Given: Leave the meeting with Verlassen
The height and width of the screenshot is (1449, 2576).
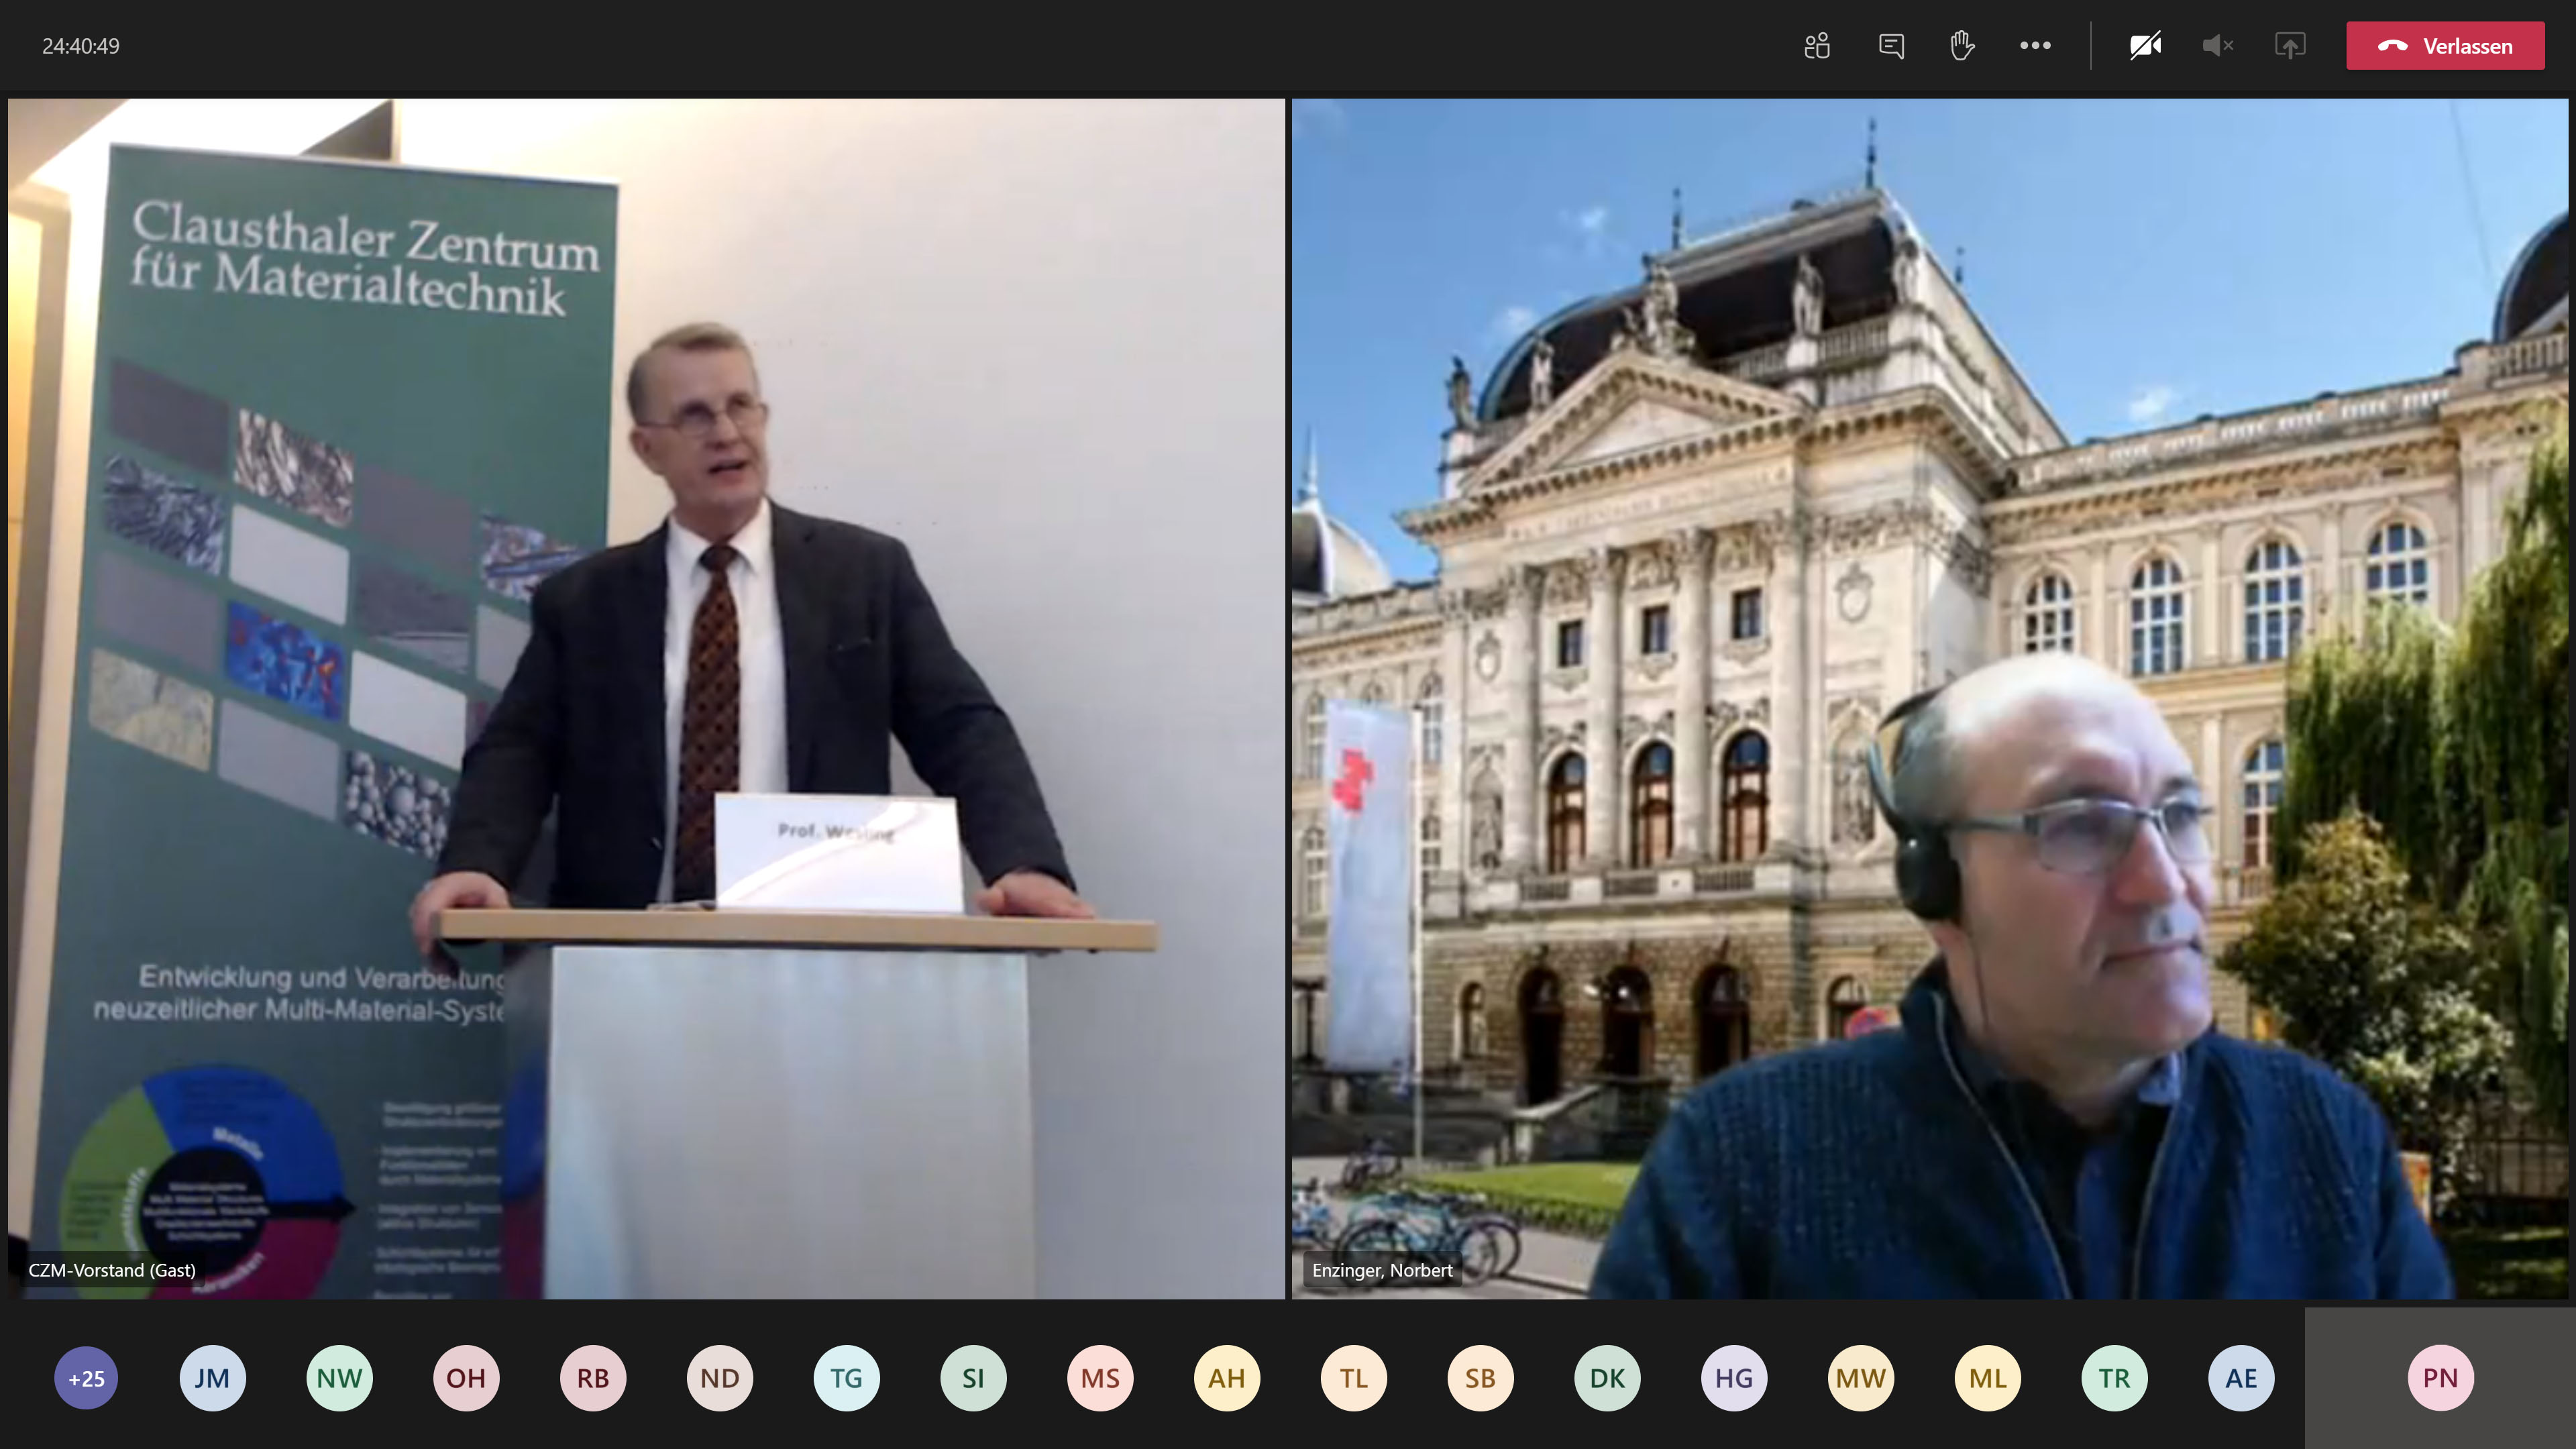Looking at the screenshot, I should tap(2444, 46).
